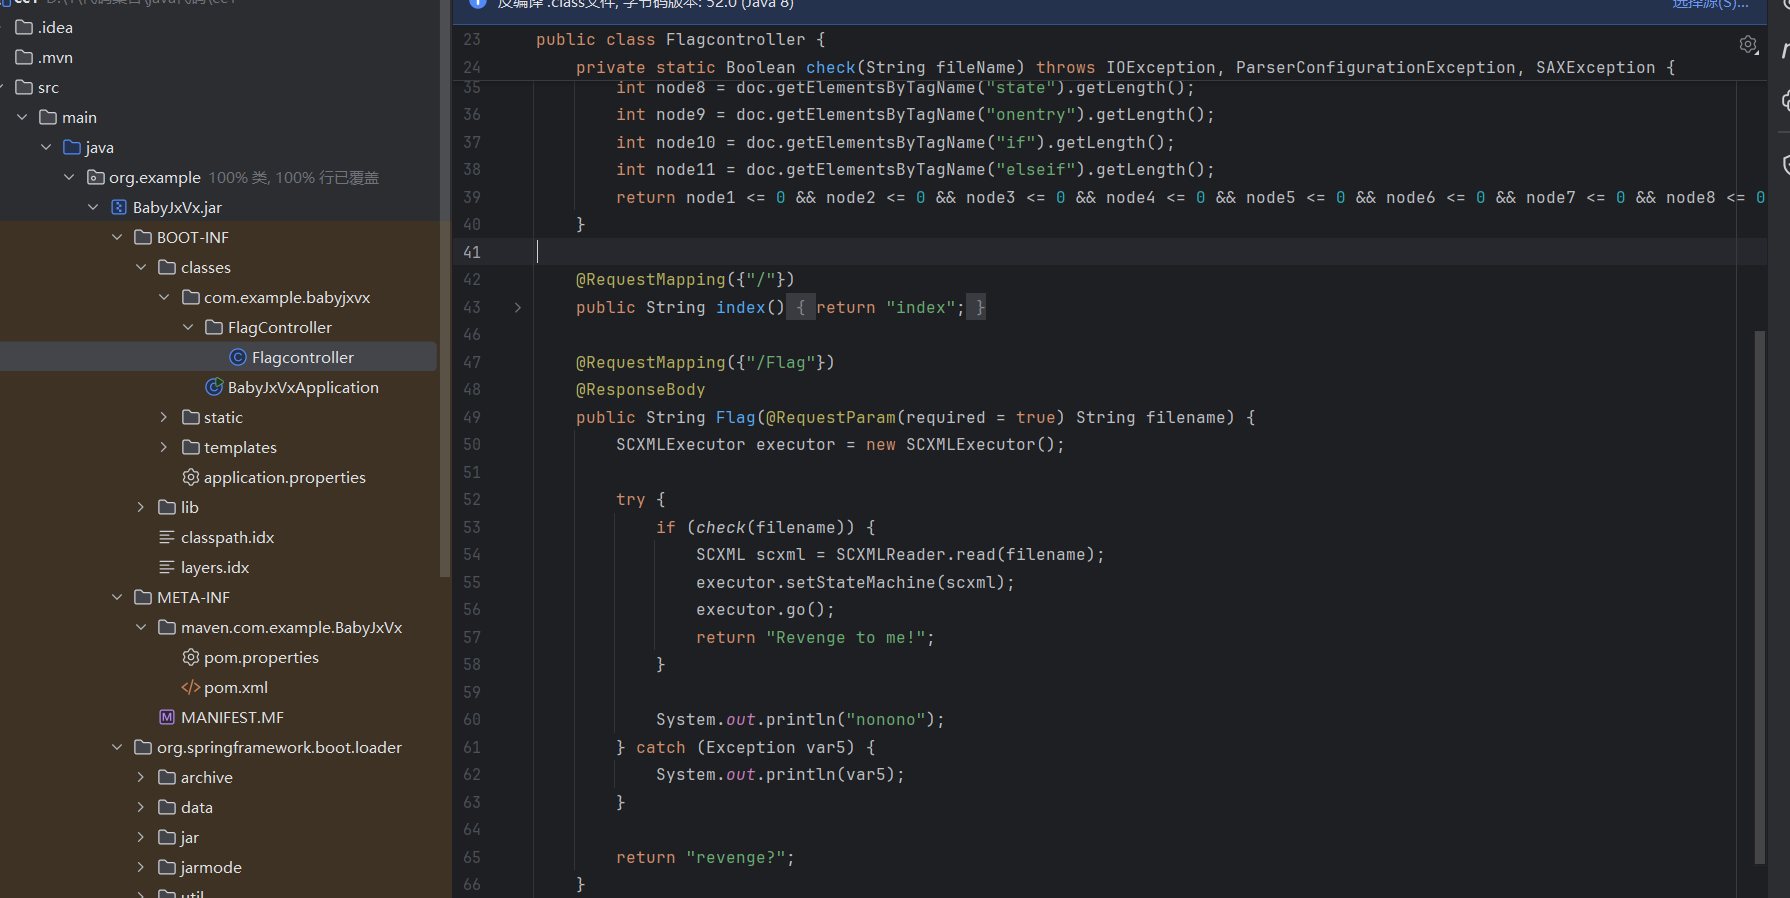
Task: Expand the archive folder
Action: click(141, 777)
